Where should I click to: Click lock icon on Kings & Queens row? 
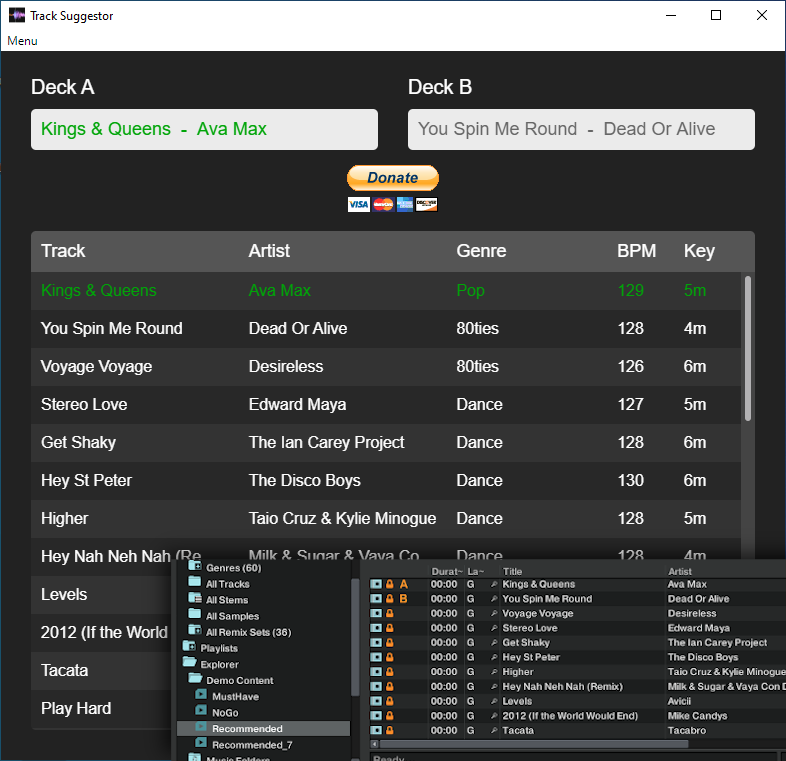pyautogui.click(x=389, y=584)
